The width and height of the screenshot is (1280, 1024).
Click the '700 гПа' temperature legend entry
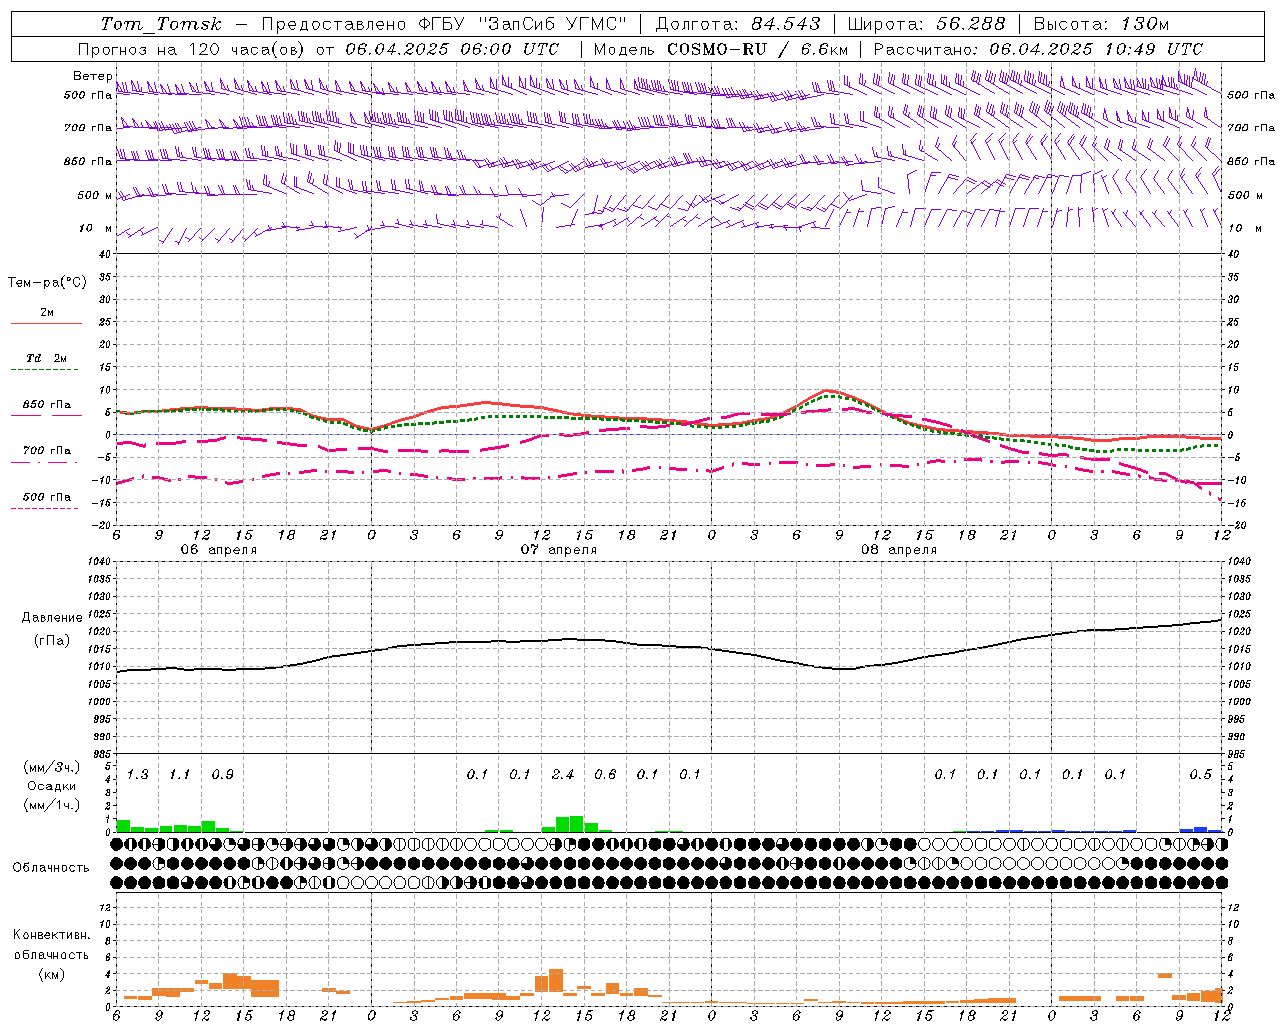(x=47, y=451)
